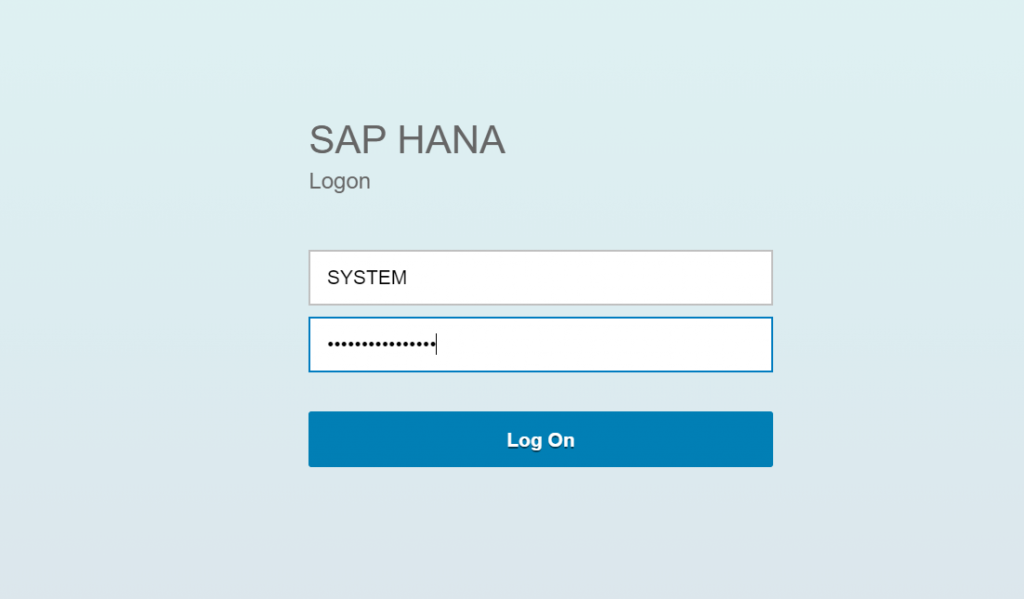
Task: Place cursor after the SYSTEM text
Action: pos(408,278)
